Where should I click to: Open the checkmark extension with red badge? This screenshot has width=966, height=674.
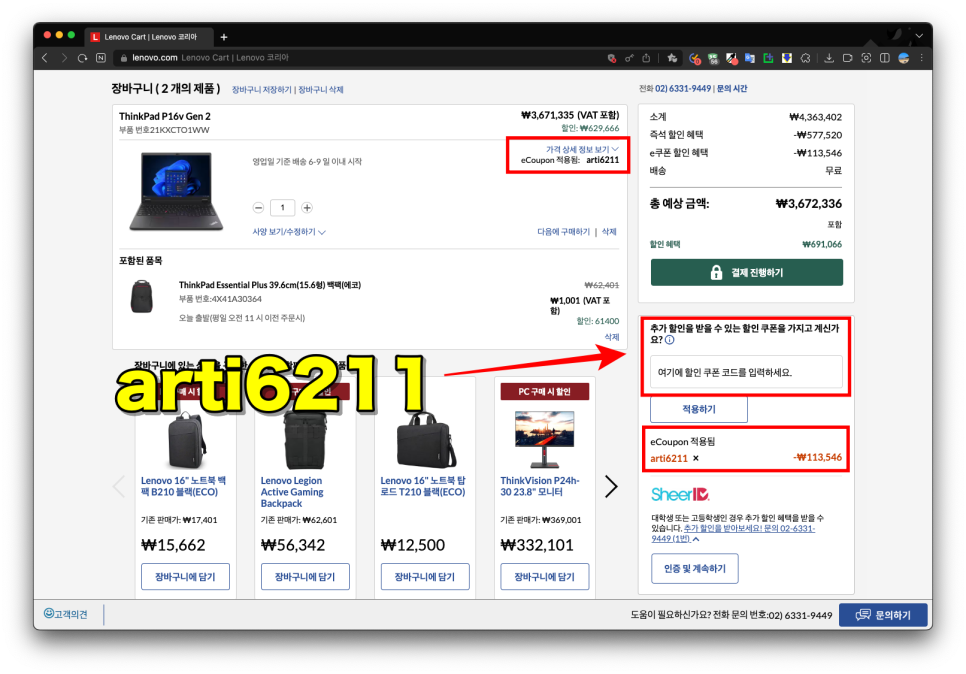click(695, 59)
